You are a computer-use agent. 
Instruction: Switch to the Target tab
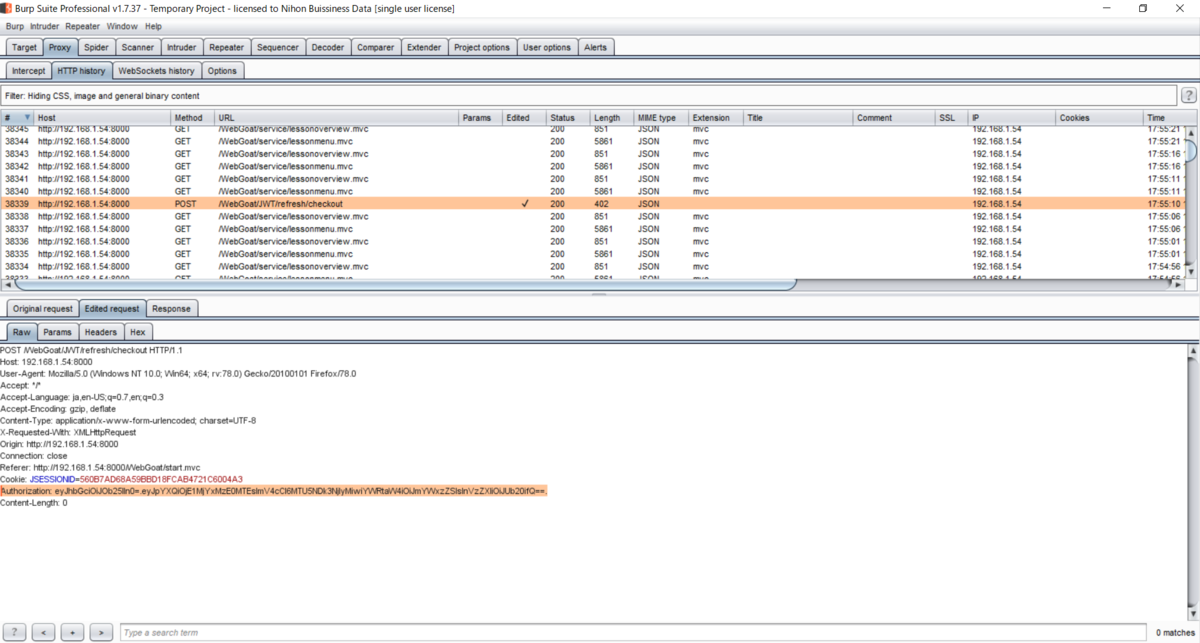click(x=25, y=47)
